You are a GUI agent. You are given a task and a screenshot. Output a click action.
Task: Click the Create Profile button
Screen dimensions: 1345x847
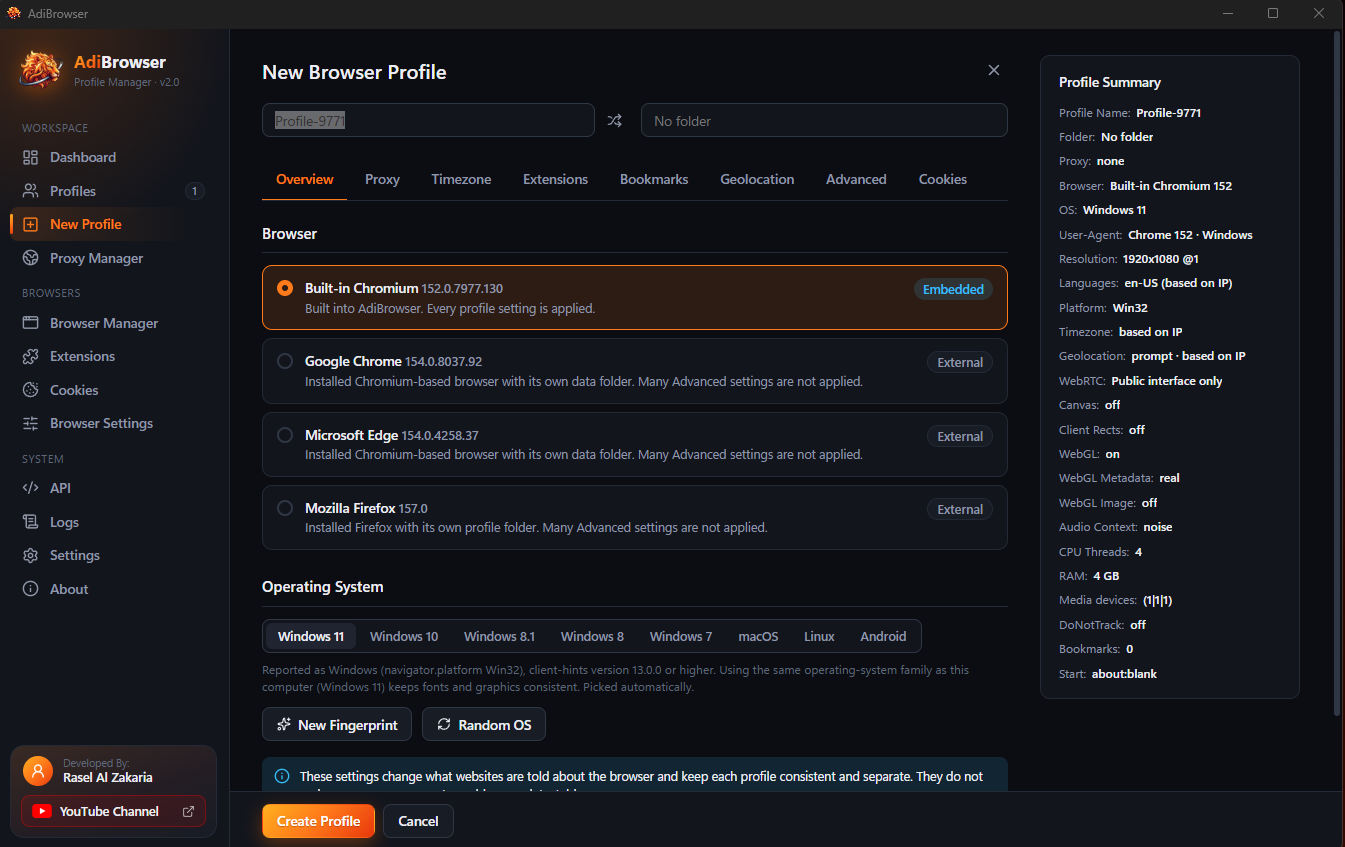[318, 821]
